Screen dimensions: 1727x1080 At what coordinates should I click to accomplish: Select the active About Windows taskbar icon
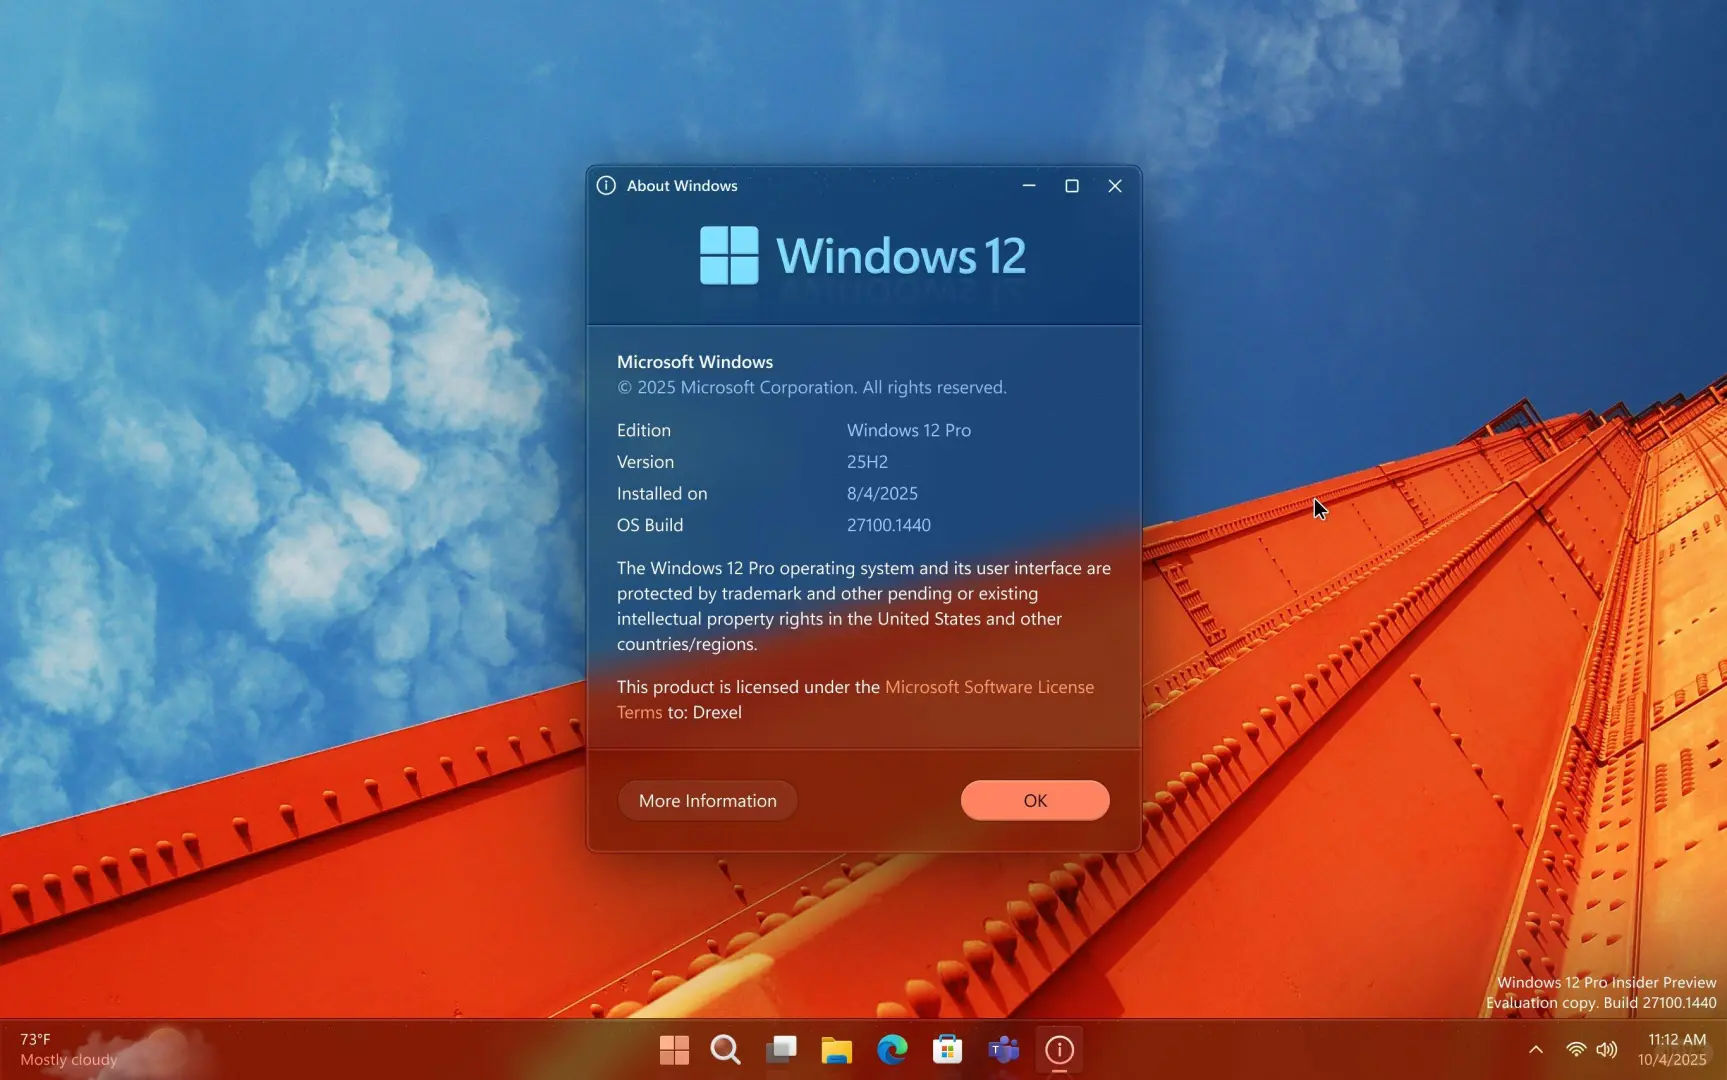(1060, 1050)
